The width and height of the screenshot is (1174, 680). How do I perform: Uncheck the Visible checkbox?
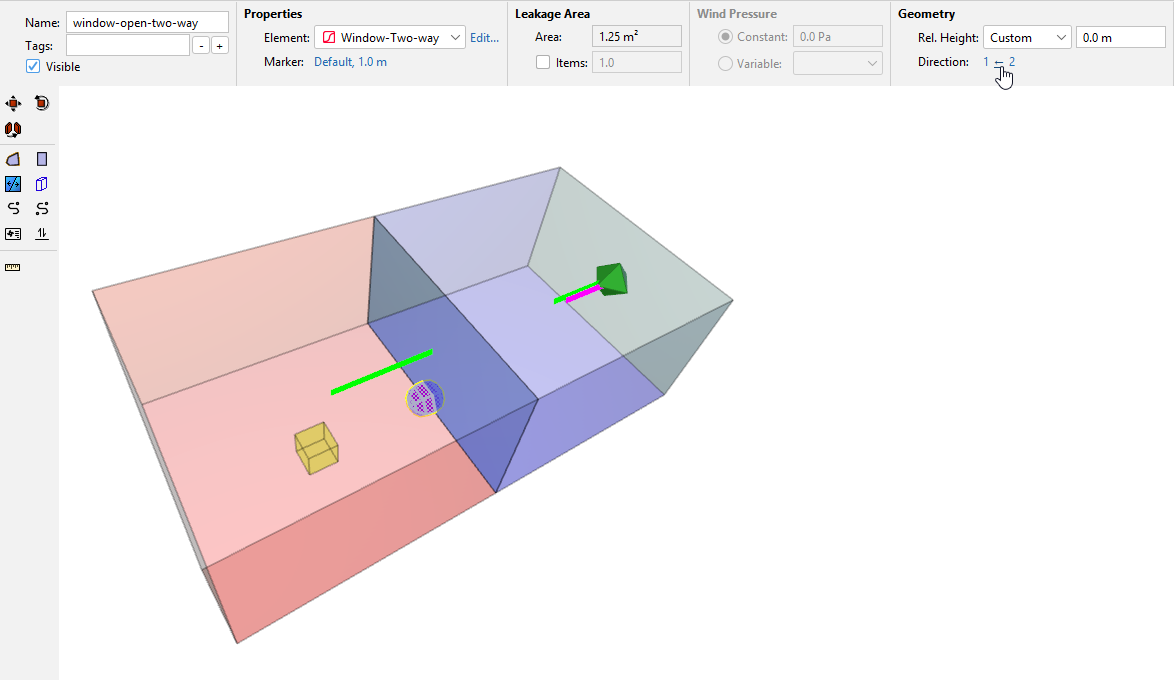pos(33,67)
